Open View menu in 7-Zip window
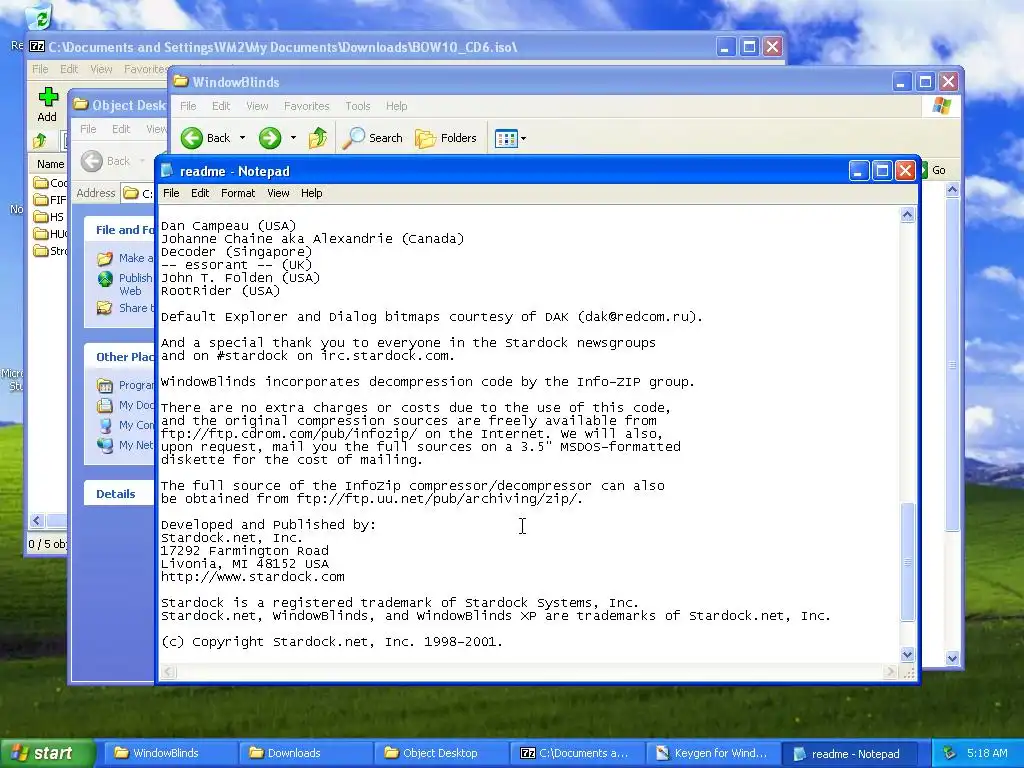 tap(101, 69)
